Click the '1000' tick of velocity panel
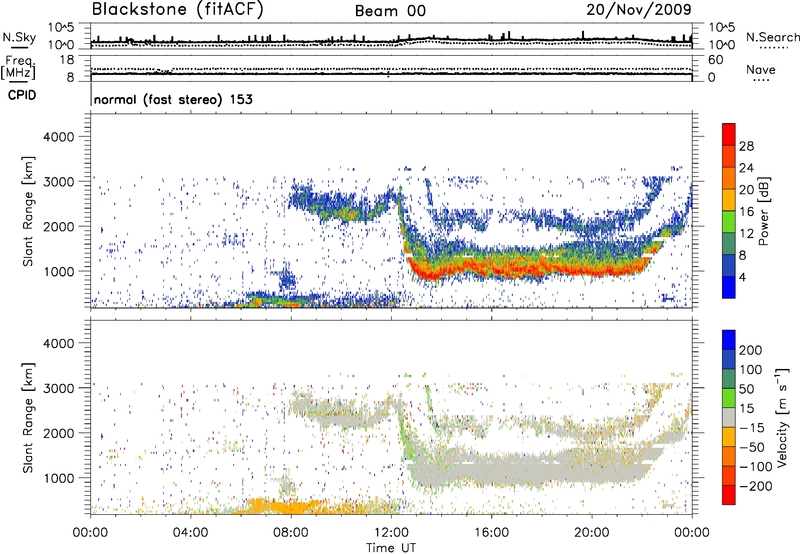This screenshot has height=554, width=800. coord(59,478)
